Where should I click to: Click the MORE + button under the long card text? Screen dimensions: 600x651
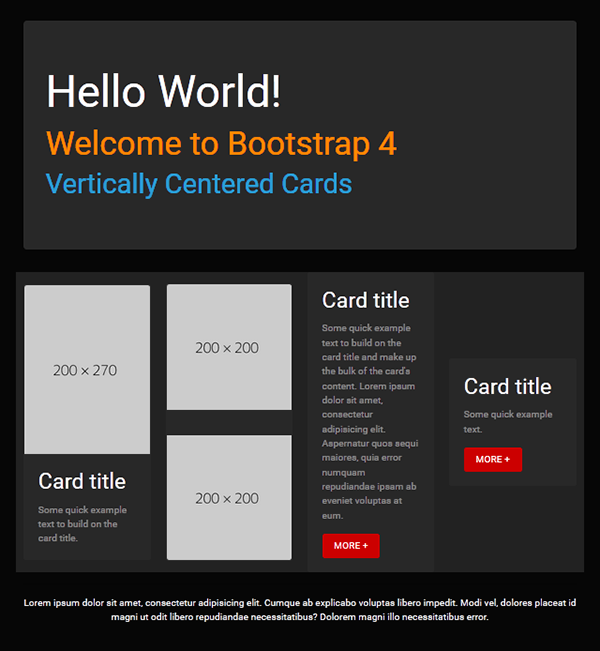tap(351, 546)
